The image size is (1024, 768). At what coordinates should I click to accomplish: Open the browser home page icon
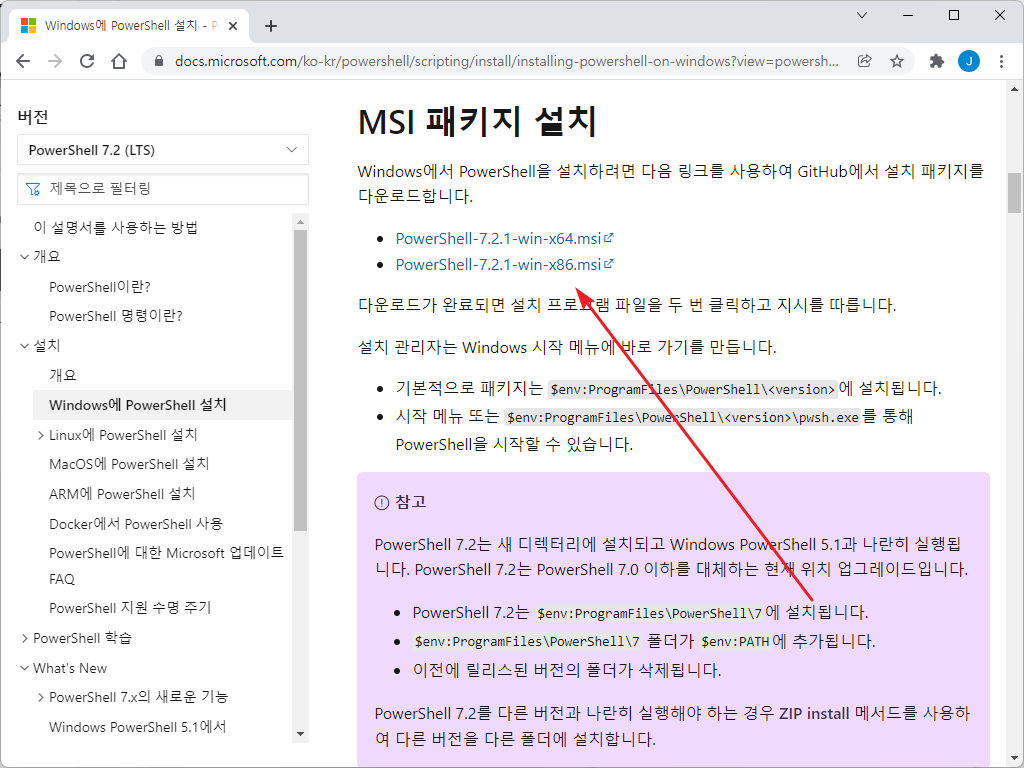[119, 61]
